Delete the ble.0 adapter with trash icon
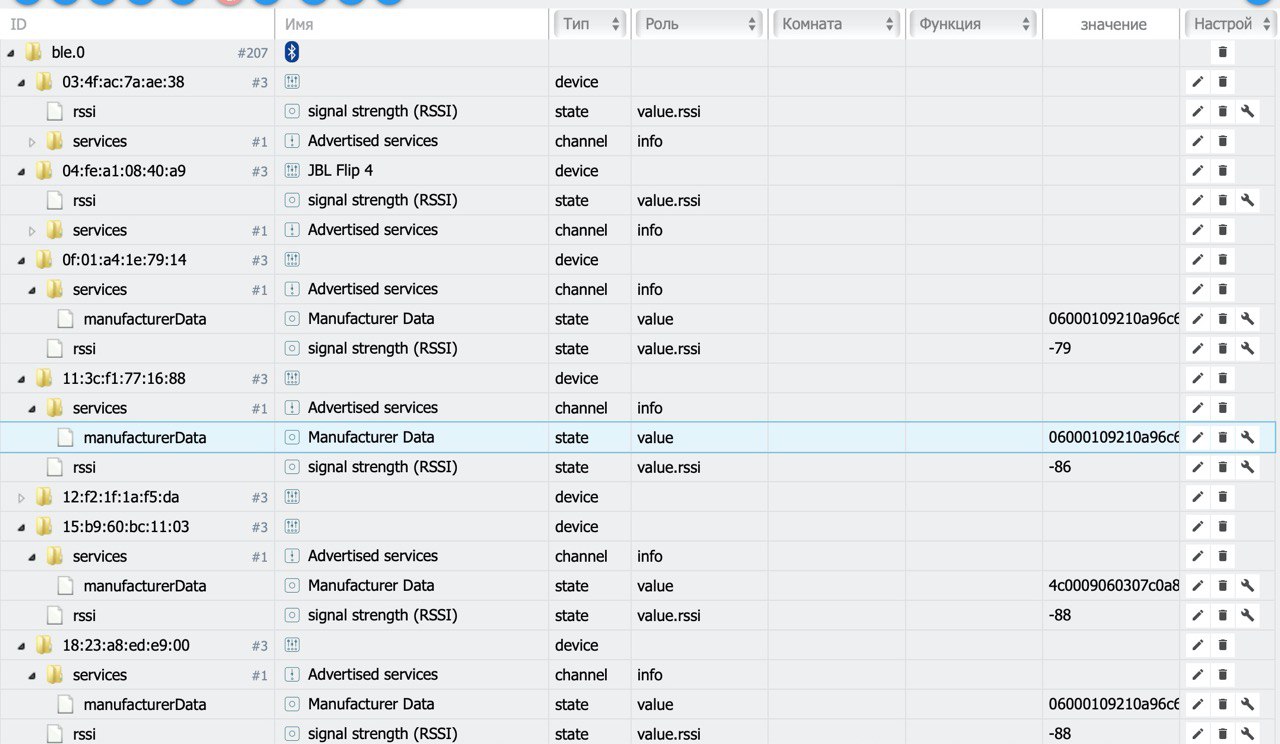The width and height of the screenshot is (1280, 744). (x=1222, y=52)
